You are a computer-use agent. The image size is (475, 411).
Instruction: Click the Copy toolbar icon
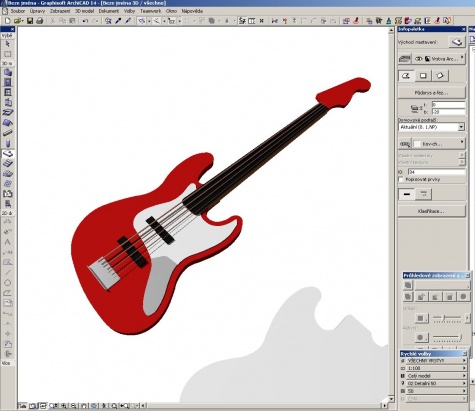pyautogui.click(x=62, y=21)
